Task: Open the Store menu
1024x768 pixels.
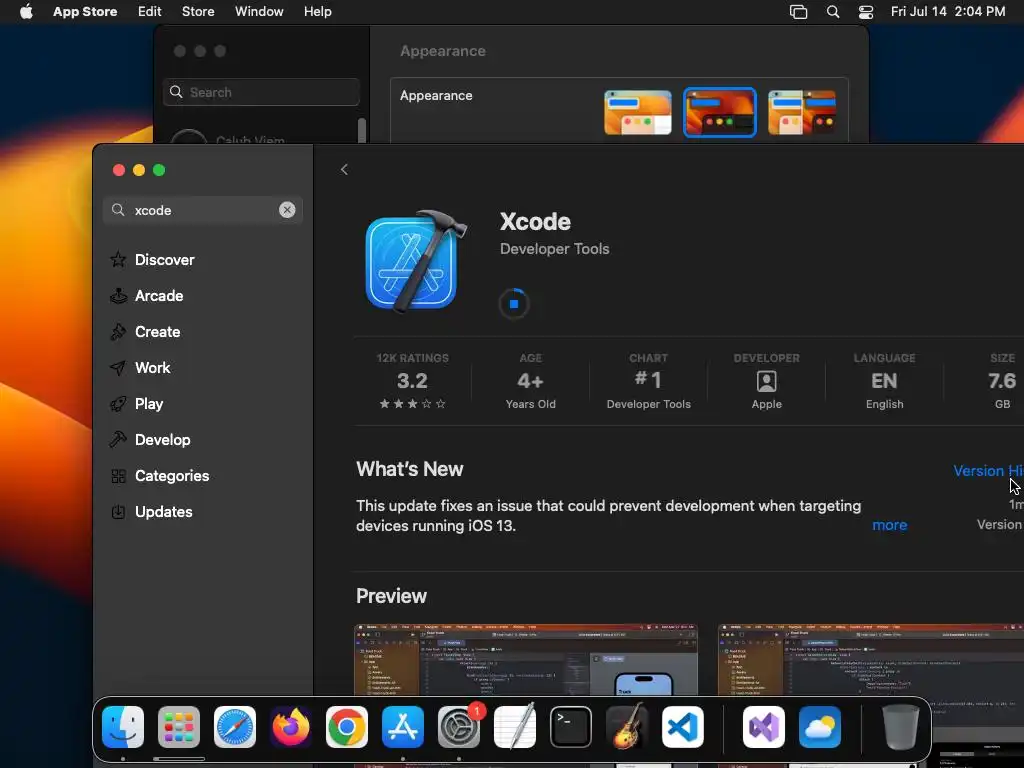Action: click(x=198, y=12)
